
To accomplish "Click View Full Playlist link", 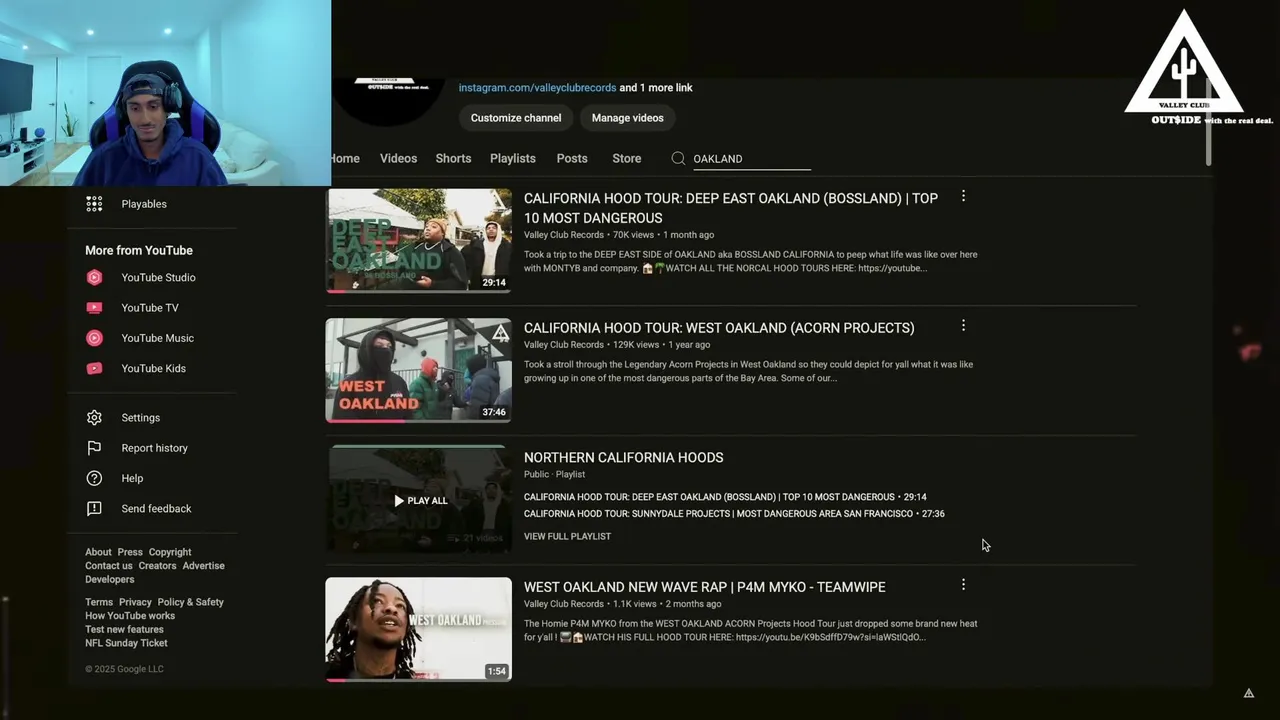I will tap(567, 536).
